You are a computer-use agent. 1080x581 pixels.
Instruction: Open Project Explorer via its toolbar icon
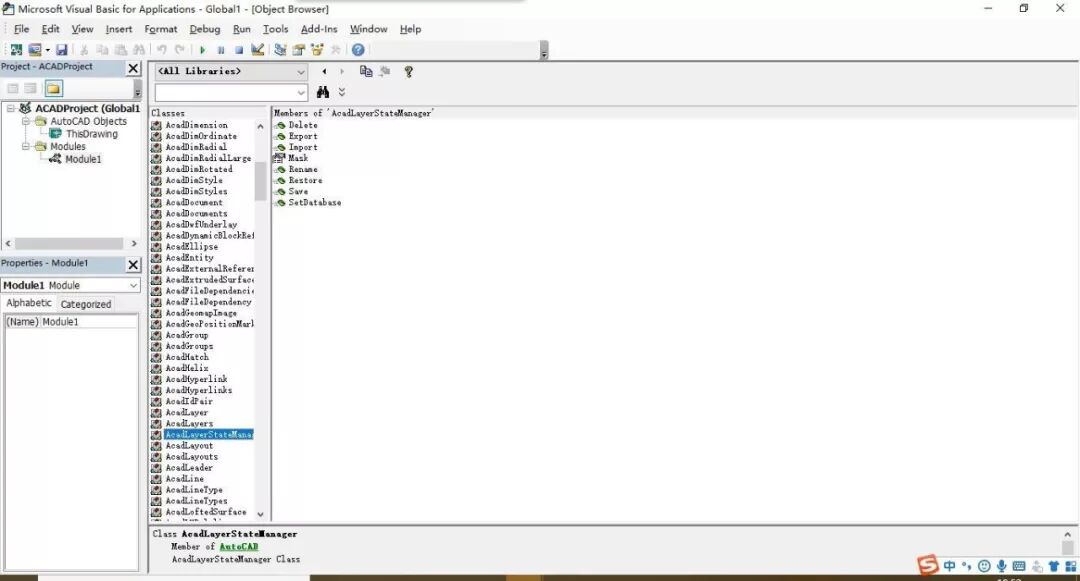click(x=280, y=50)
